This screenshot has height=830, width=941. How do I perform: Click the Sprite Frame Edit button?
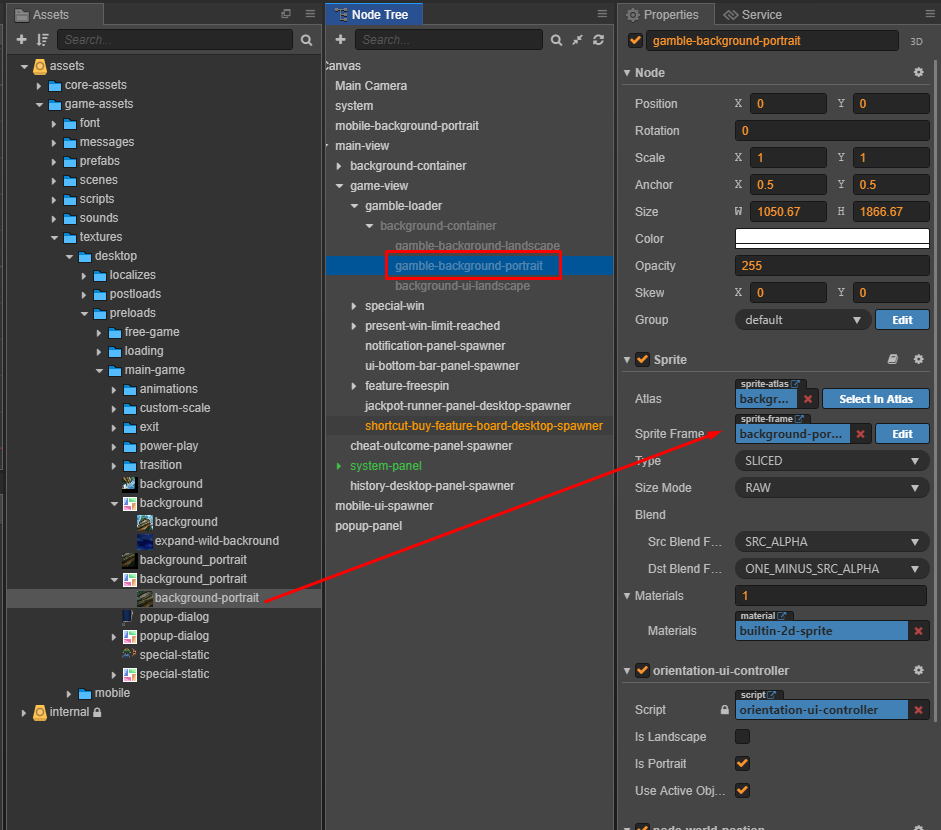[902, 434]
